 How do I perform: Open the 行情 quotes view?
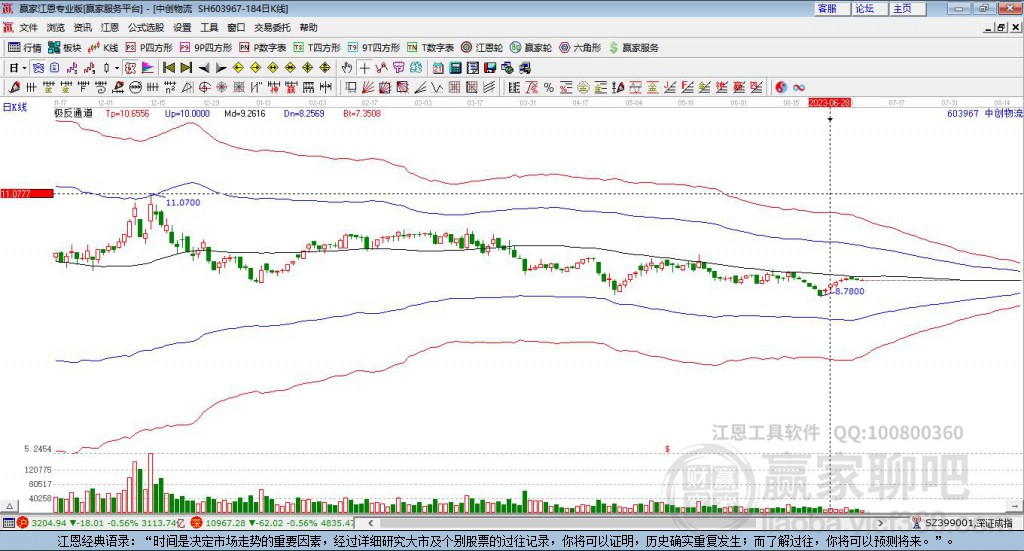pyautogui.click(x=25, y=48)
